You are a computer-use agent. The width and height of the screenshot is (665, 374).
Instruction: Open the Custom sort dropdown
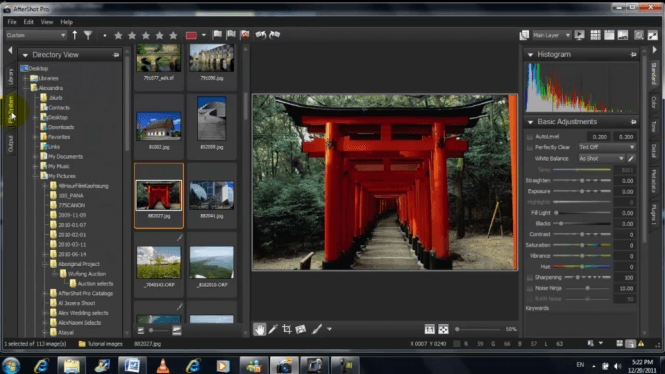click(x=36, y=35)
